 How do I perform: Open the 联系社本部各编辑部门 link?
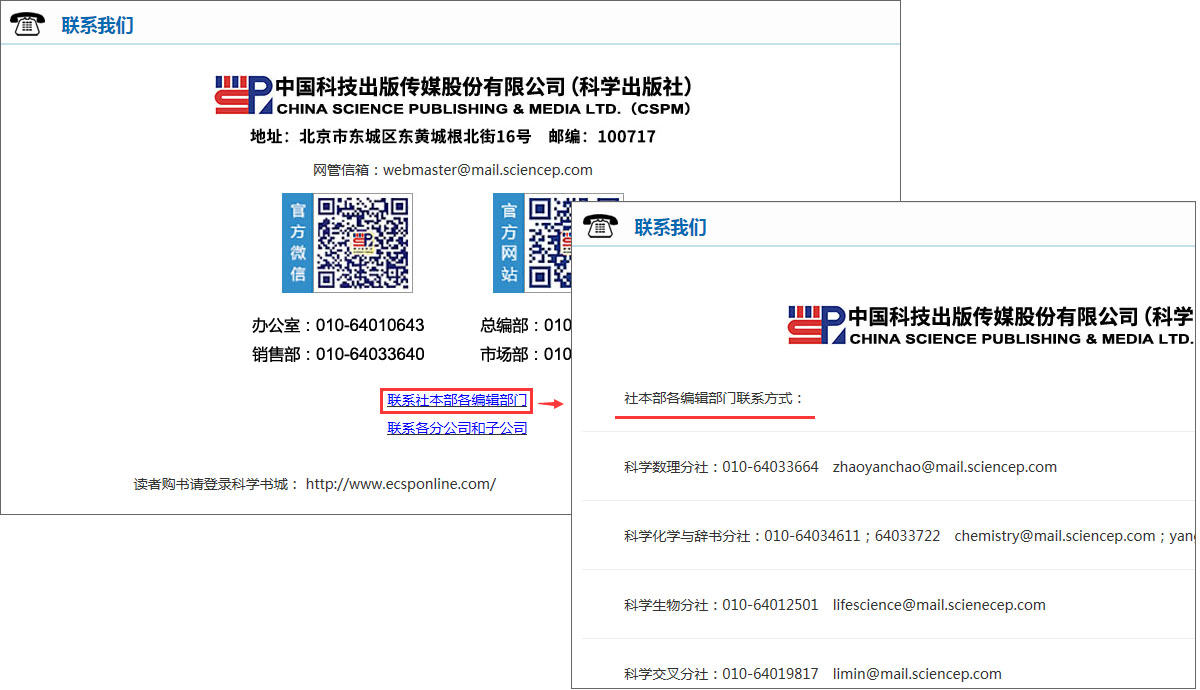[457, 401]
